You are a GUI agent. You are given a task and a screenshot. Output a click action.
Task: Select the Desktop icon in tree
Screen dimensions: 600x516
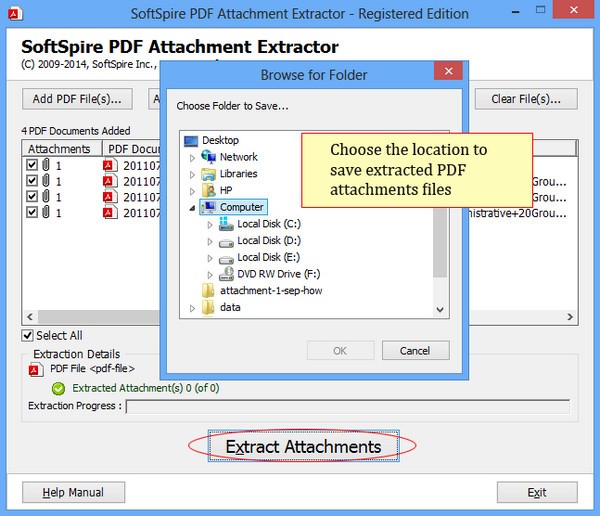(191, 140)
